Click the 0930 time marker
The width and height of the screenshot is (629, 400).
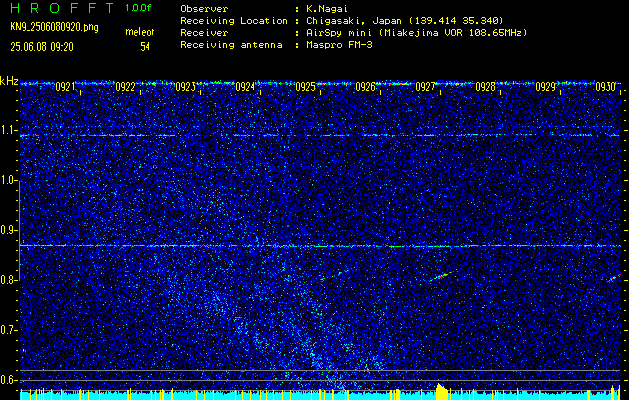click(605, 87)
